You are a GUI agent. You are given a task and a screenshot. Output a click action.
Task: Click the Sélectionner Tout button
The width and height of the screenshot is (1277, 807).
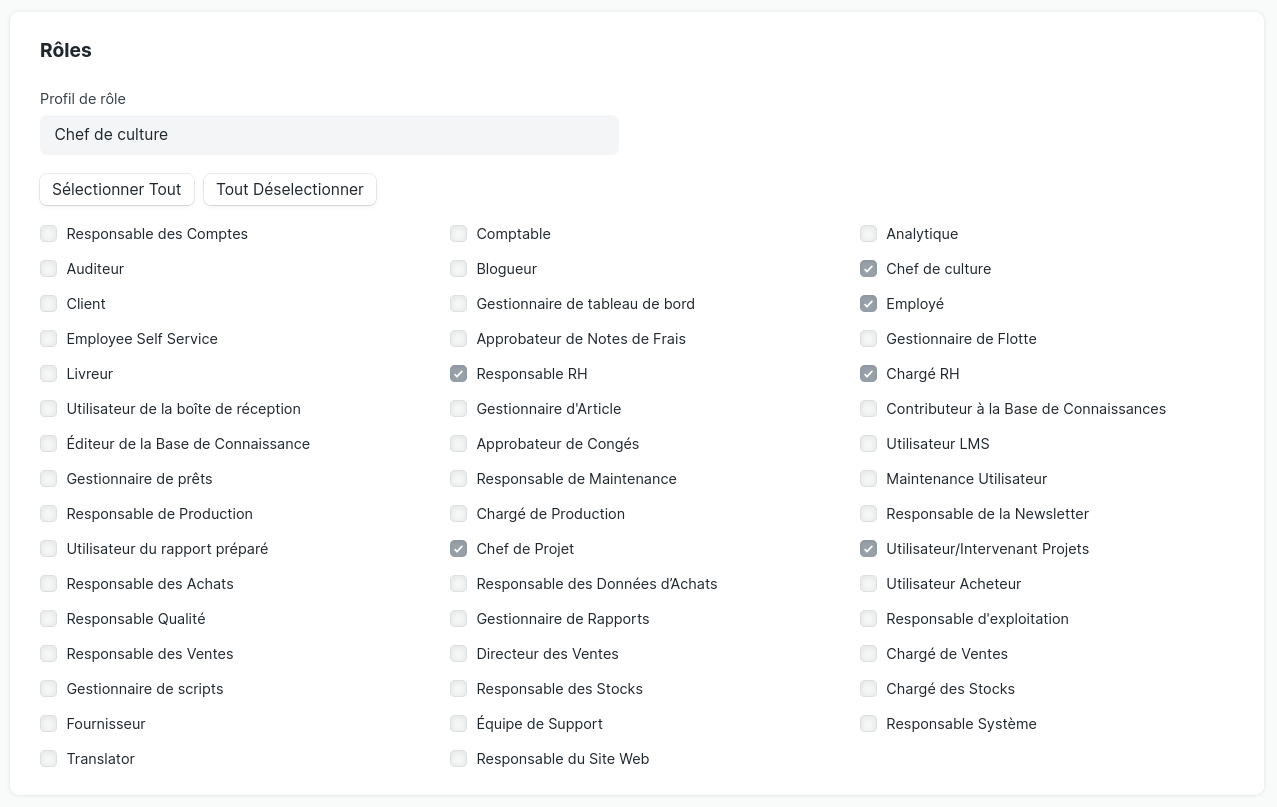(x=117, y=189)
